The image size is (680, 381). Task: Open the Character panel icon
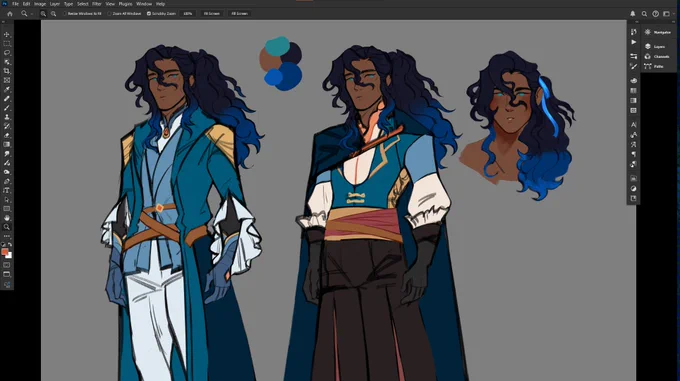coord(634,124)
